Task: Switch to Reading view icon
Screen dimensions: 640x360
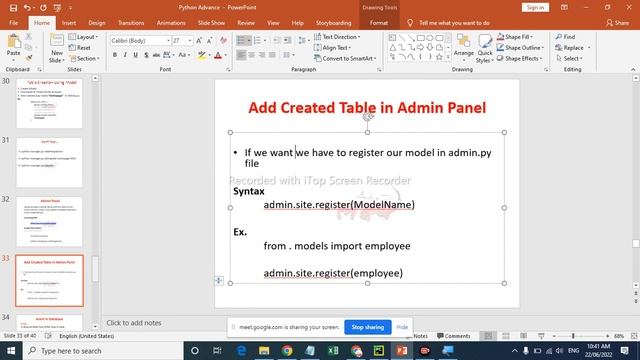Action: 524,336
